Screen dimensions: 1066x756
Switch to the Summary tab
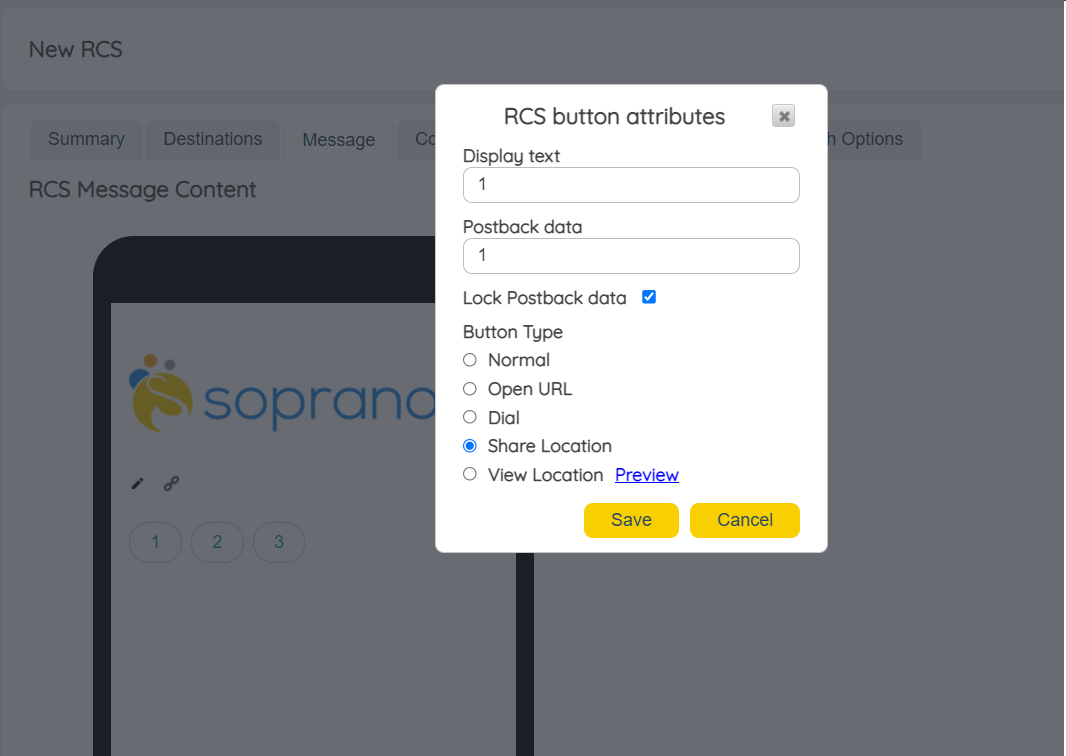pos(86,139)
